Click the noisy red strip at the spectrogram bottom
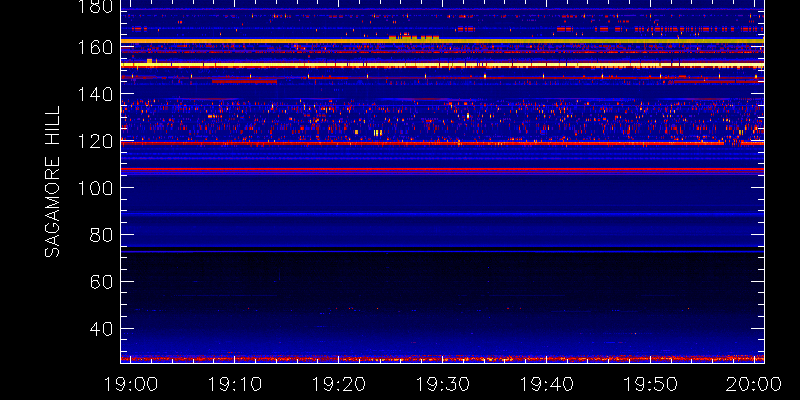The height and width of the screenshot is (400, 800). [442, 359]
